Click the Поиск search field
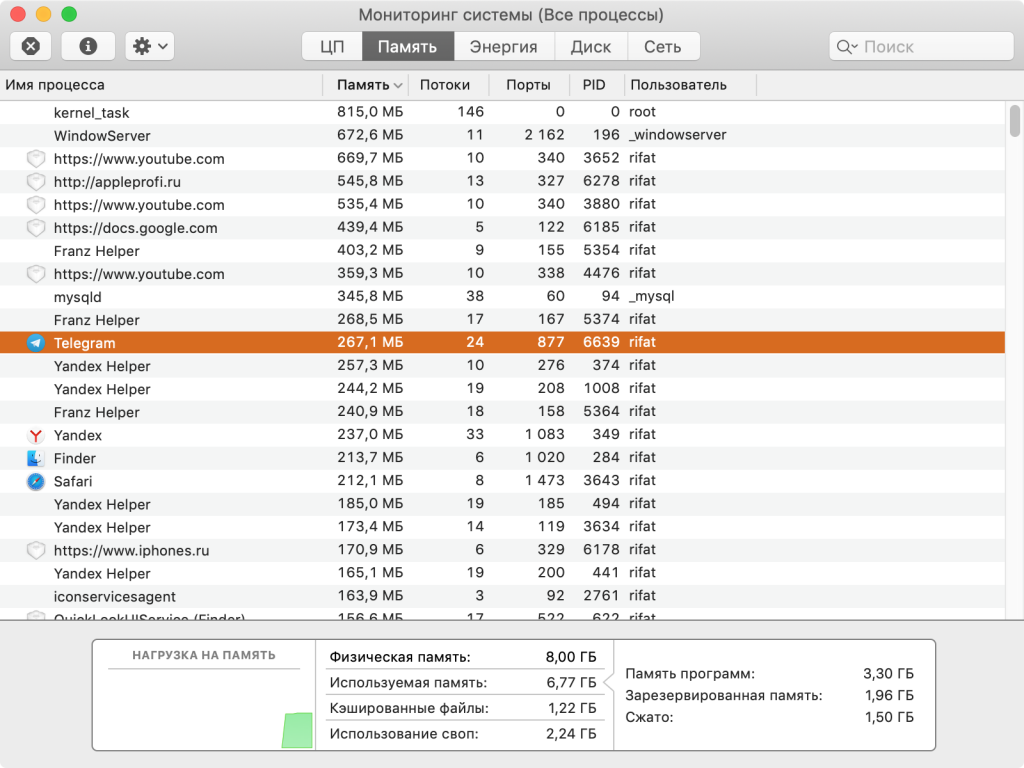 (921, 46)
